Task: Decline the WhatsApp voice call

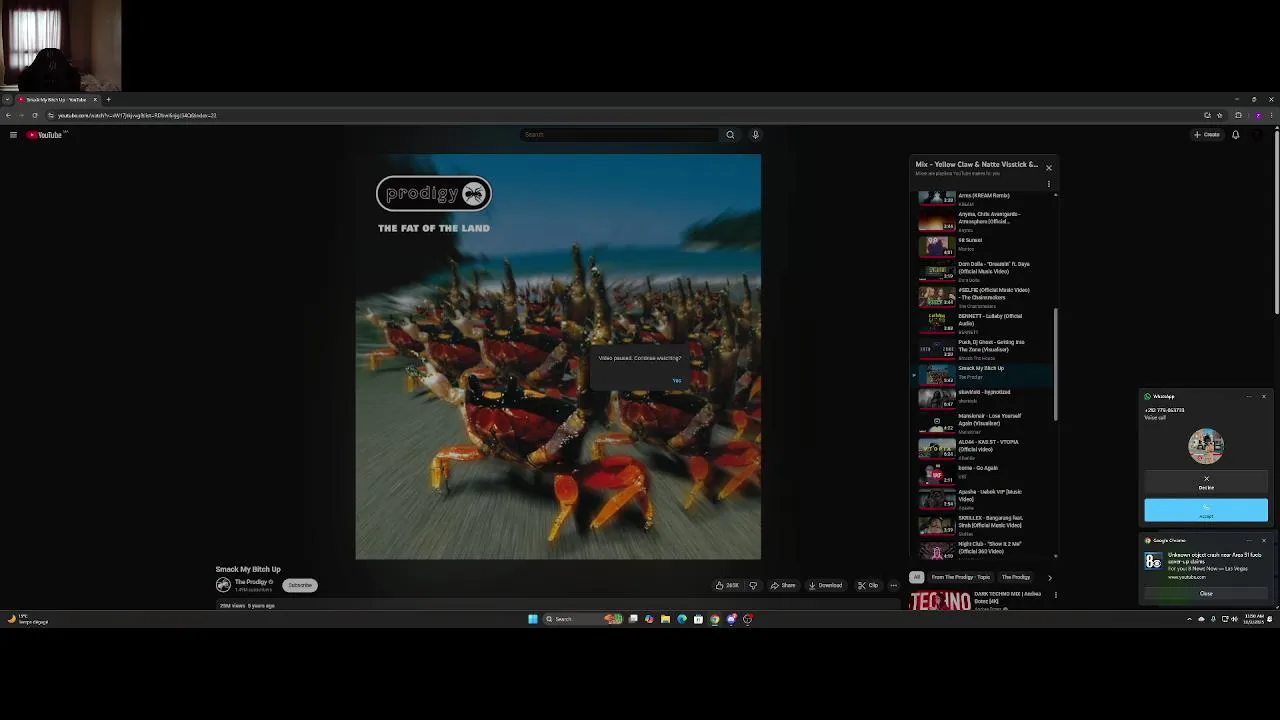Action: pyautogui.click(x=1206, y=482)
